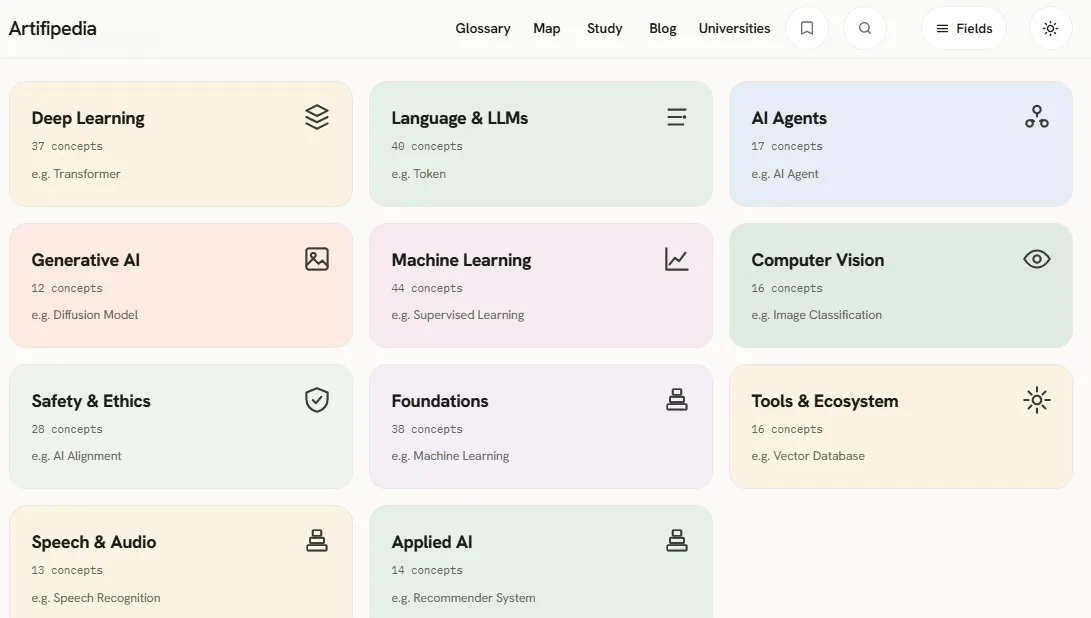The height and width of the screenshot is (618, 1091).
Task: Click 'e.g. Speech Recognition' example text
Action: pos(96,598)
